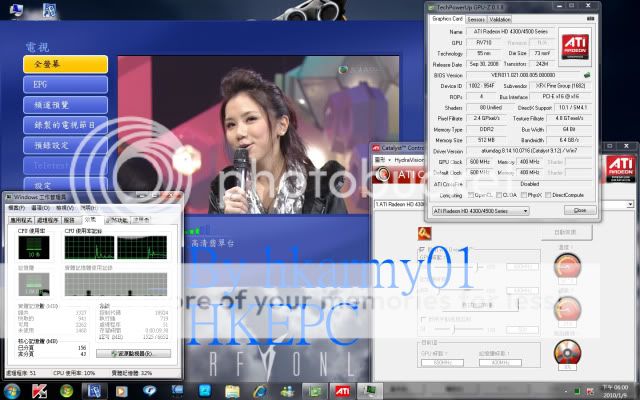
Task: Click the ATI Radeon logo in Catalyst window
Action: click(621, 169)
